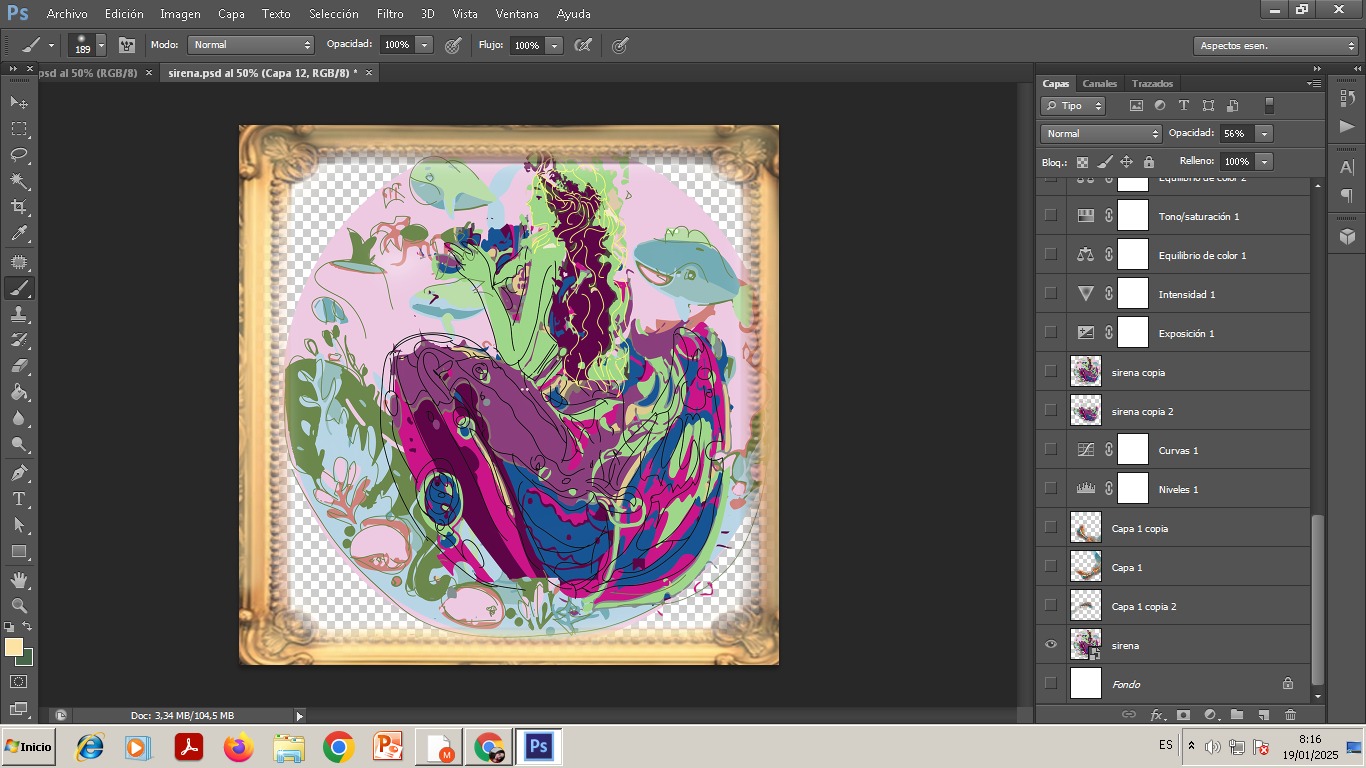Image resolution: width=1366 pixels, height=768 pixels.
Task: Open the Ayuda menu
Action: pyautogui.click(x=573, y=14)
